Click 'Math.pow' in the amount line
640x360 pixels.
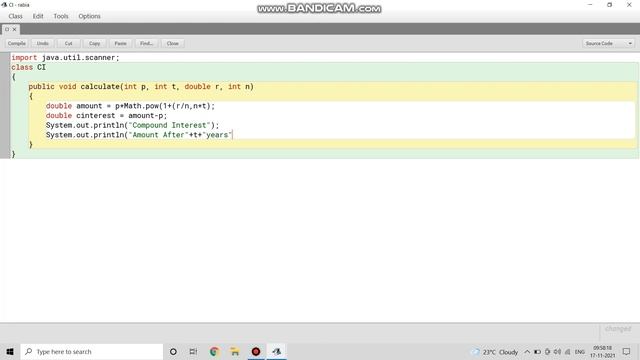(x=141, y=106)
